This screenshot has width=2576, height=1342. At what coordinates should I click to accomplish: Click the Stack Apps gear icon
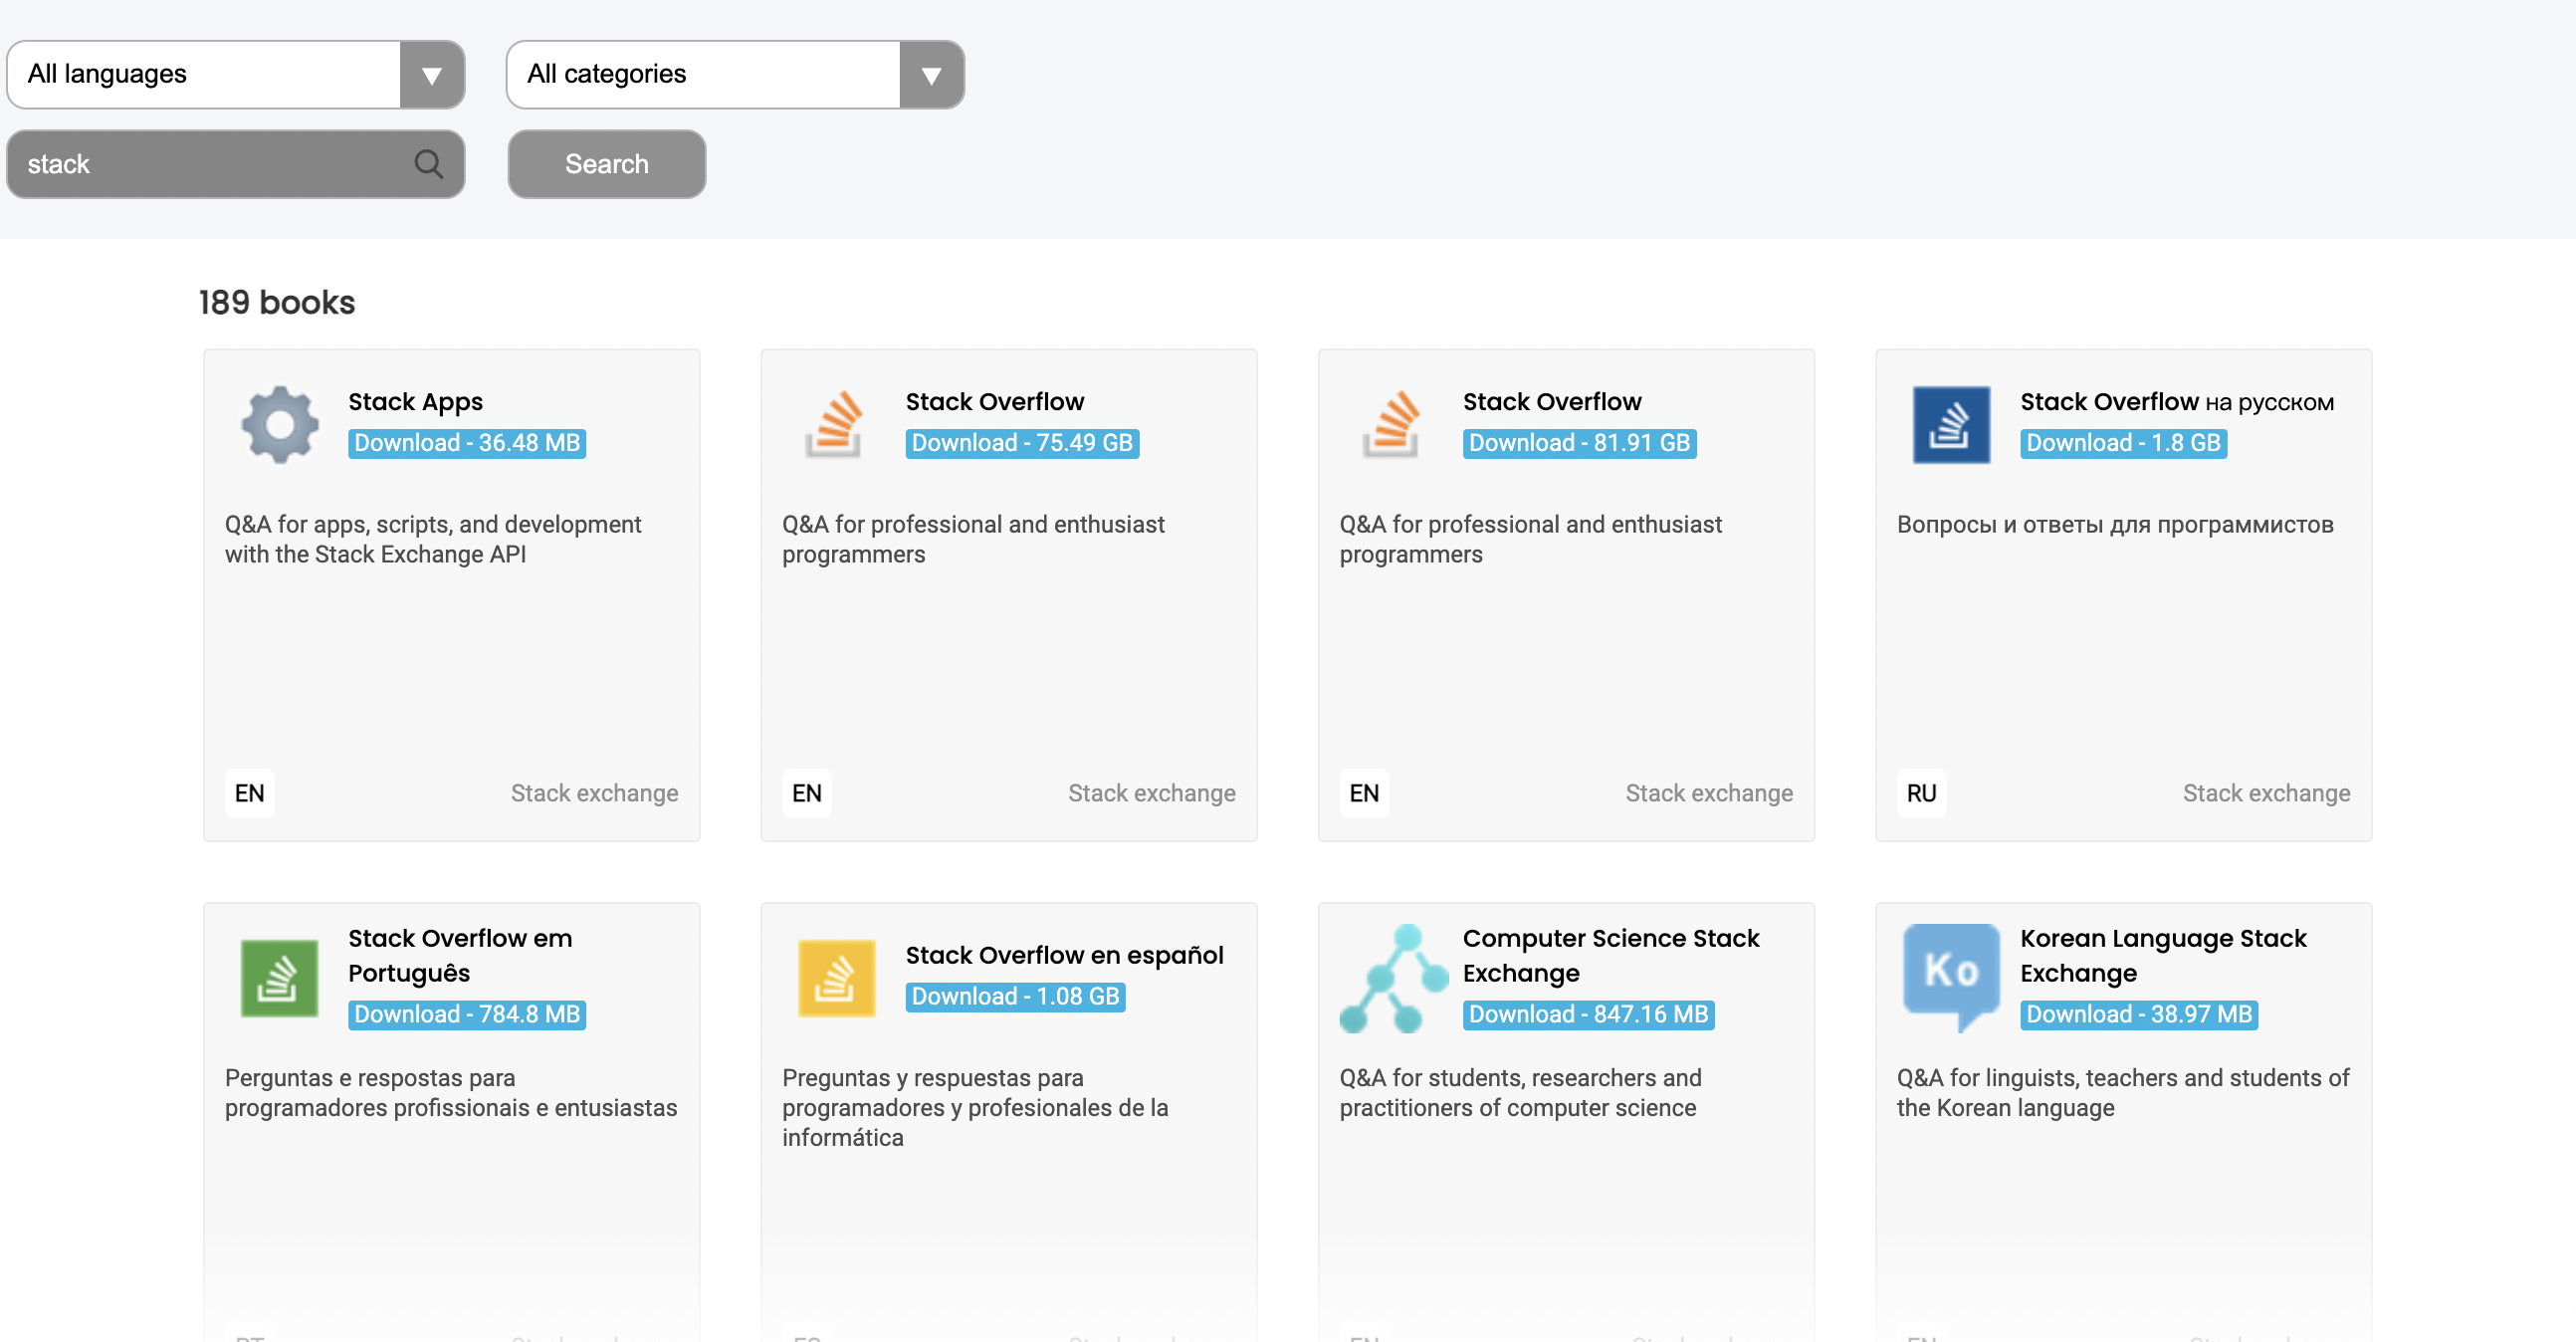pyautogui.click(x=280, y=424)
